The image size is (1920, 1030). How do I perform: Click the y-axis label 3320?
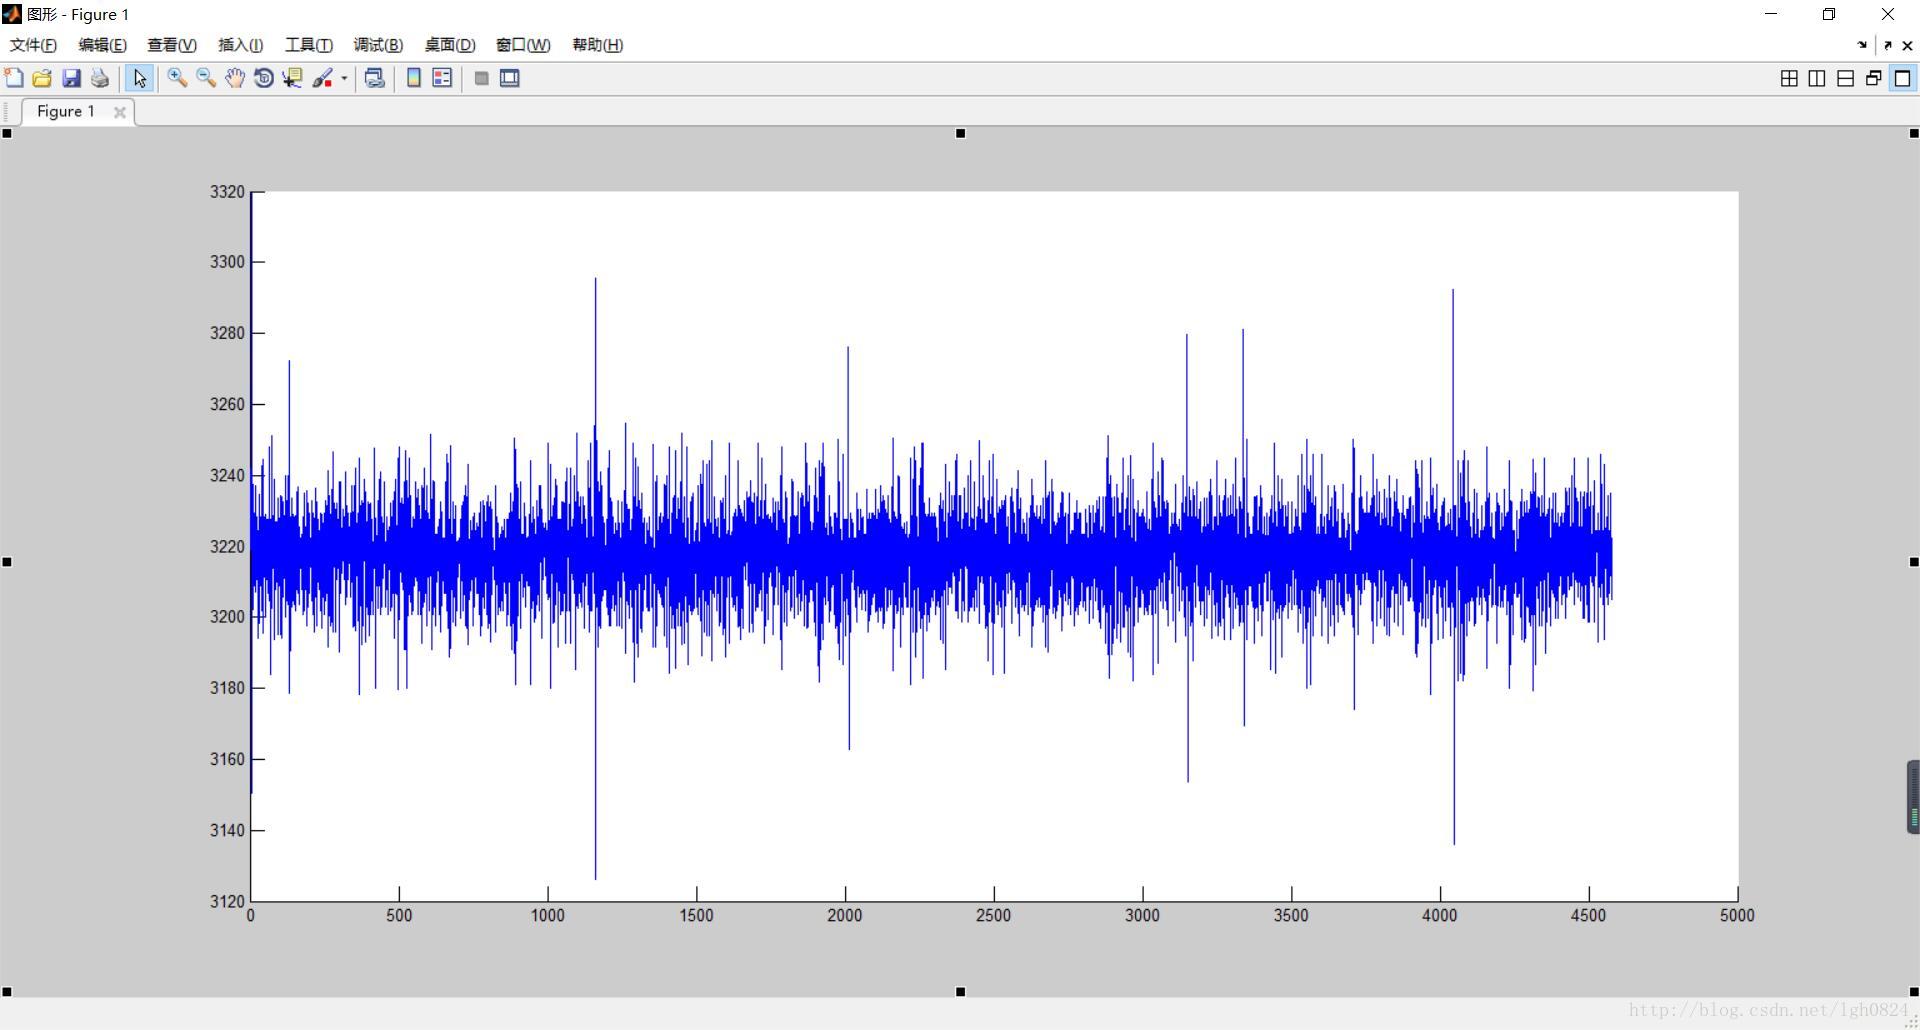point(227,192)
